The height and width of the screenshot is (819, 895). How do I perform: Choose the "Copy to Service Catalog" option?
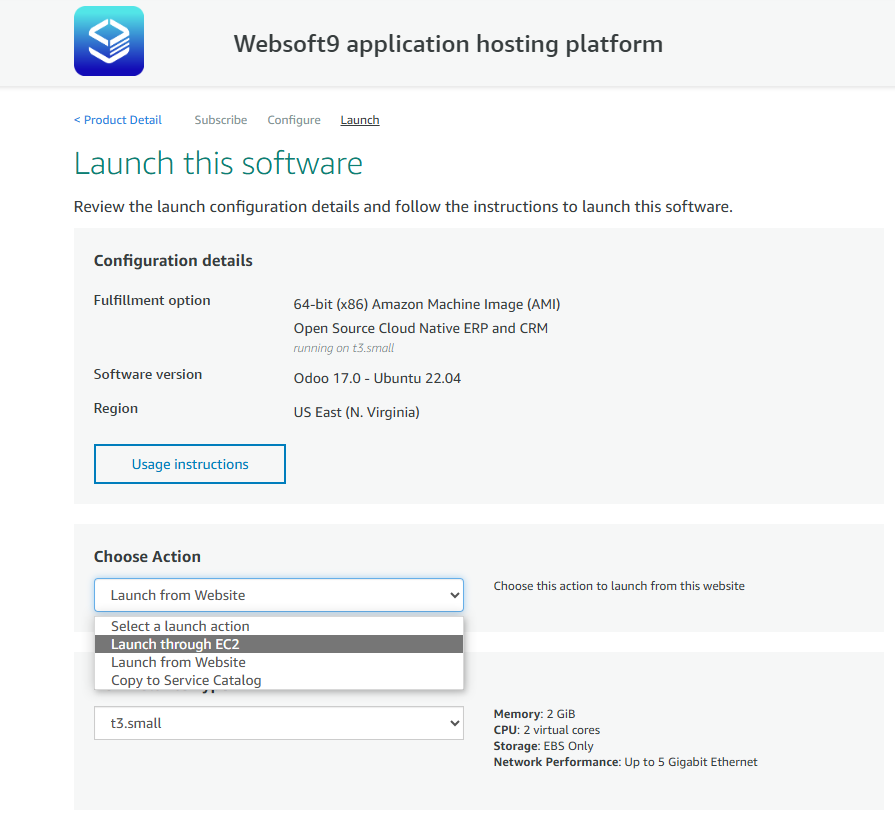coord(186,680)
